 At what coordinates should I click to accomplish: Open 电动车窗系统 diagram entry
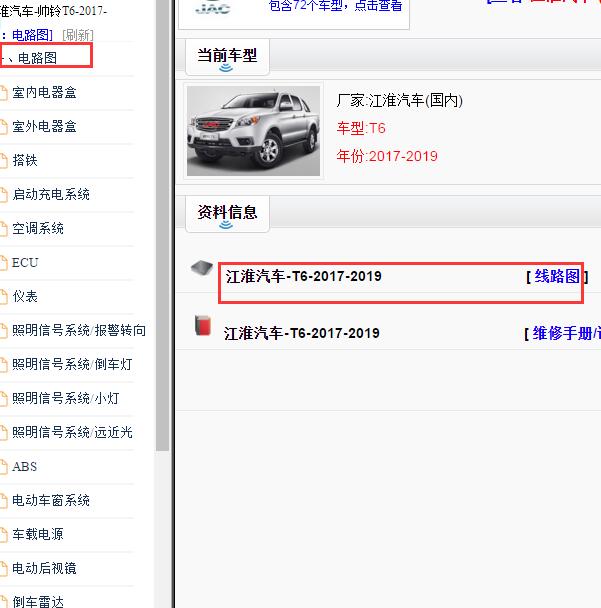(x=51, y=501)
